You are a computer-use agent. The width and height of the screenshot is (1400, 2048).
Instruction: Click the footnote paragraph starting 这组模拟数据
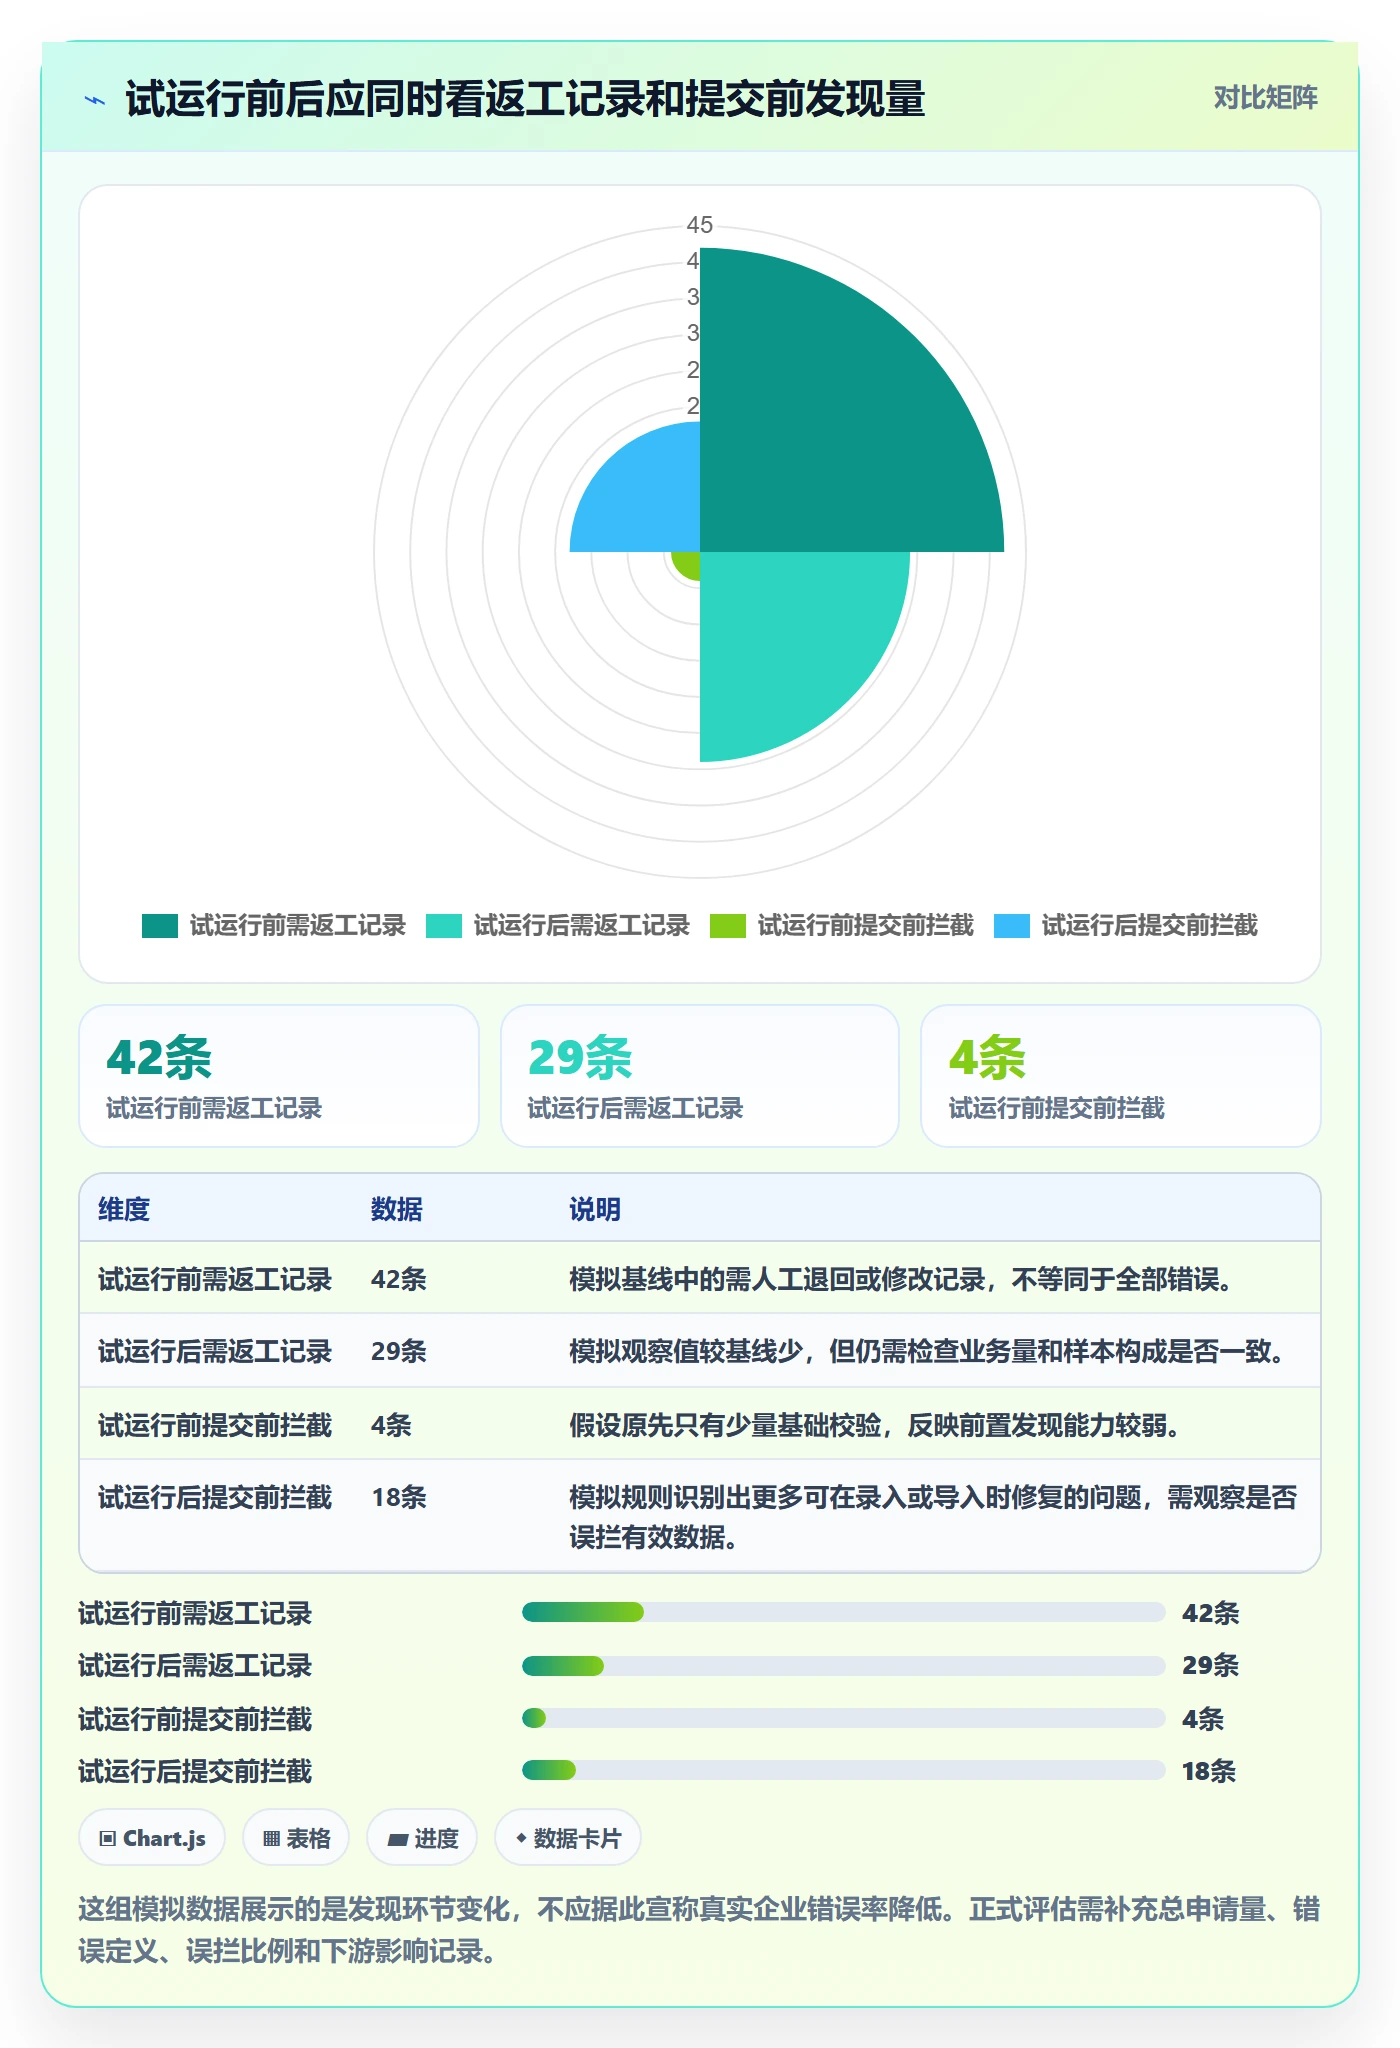[x=699, y=1930]
